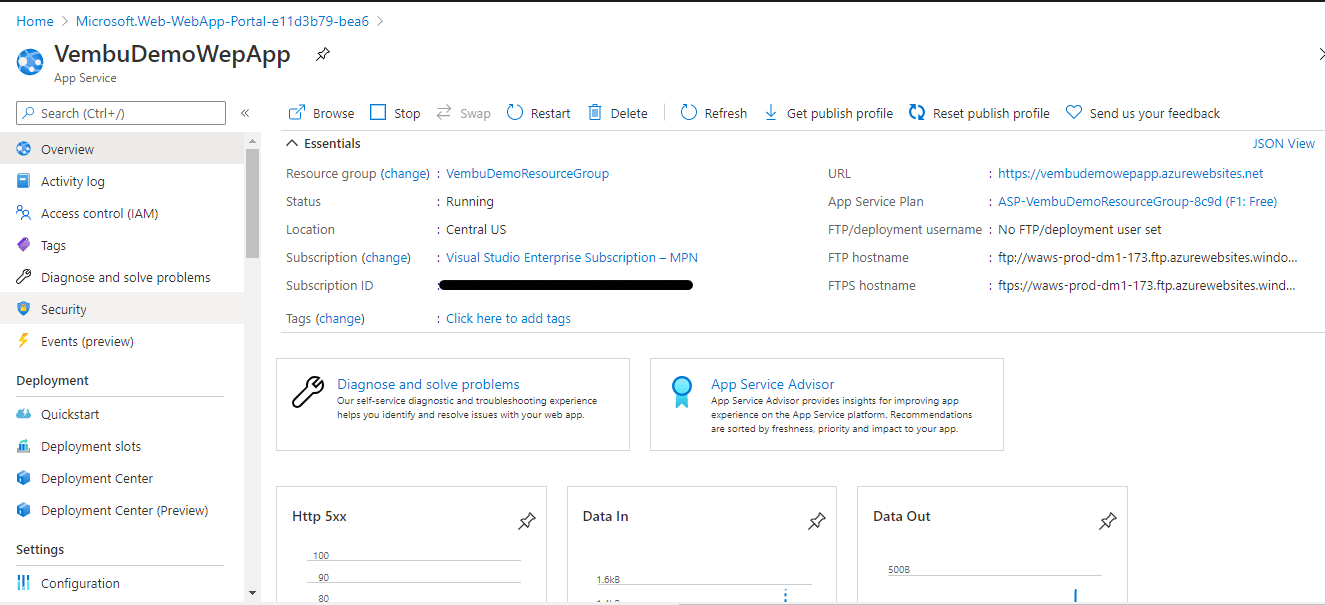Refresh the overview page
The width and height of the screenshot is (1325, 605).
click(714, 113)
